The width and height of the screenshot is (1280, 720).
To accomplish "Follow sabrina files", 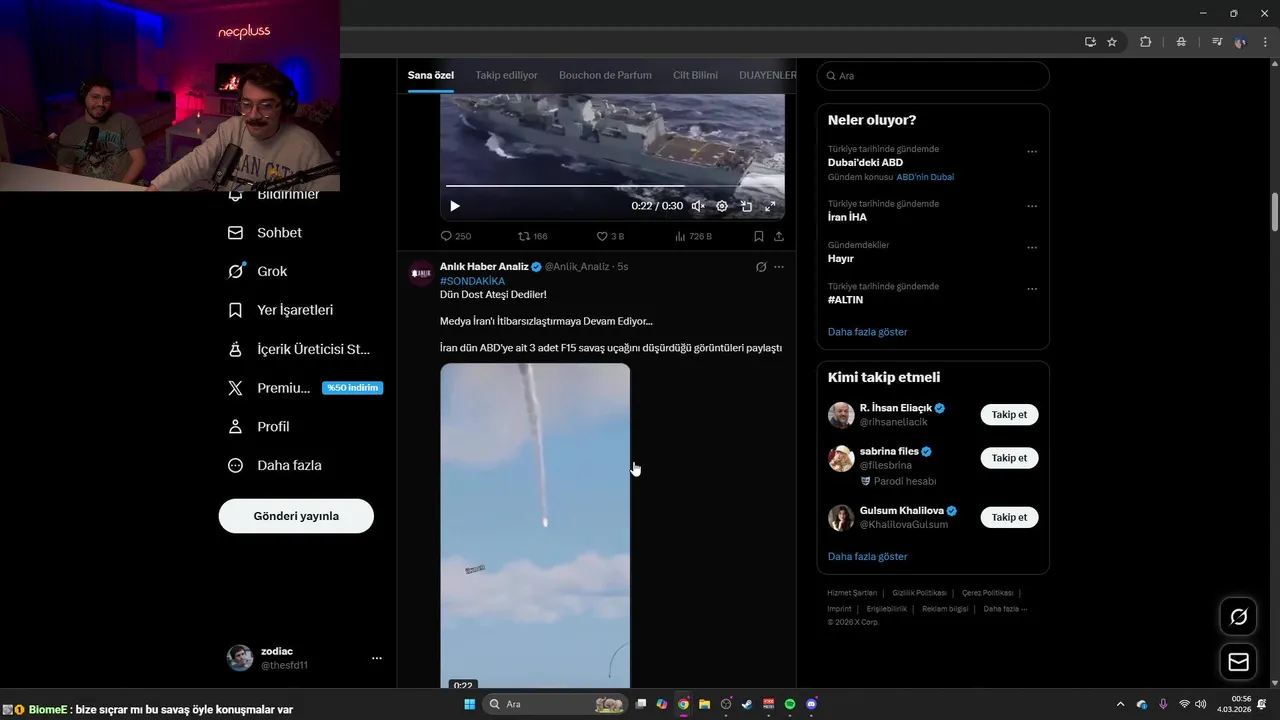I will [x=1009, y=458].
